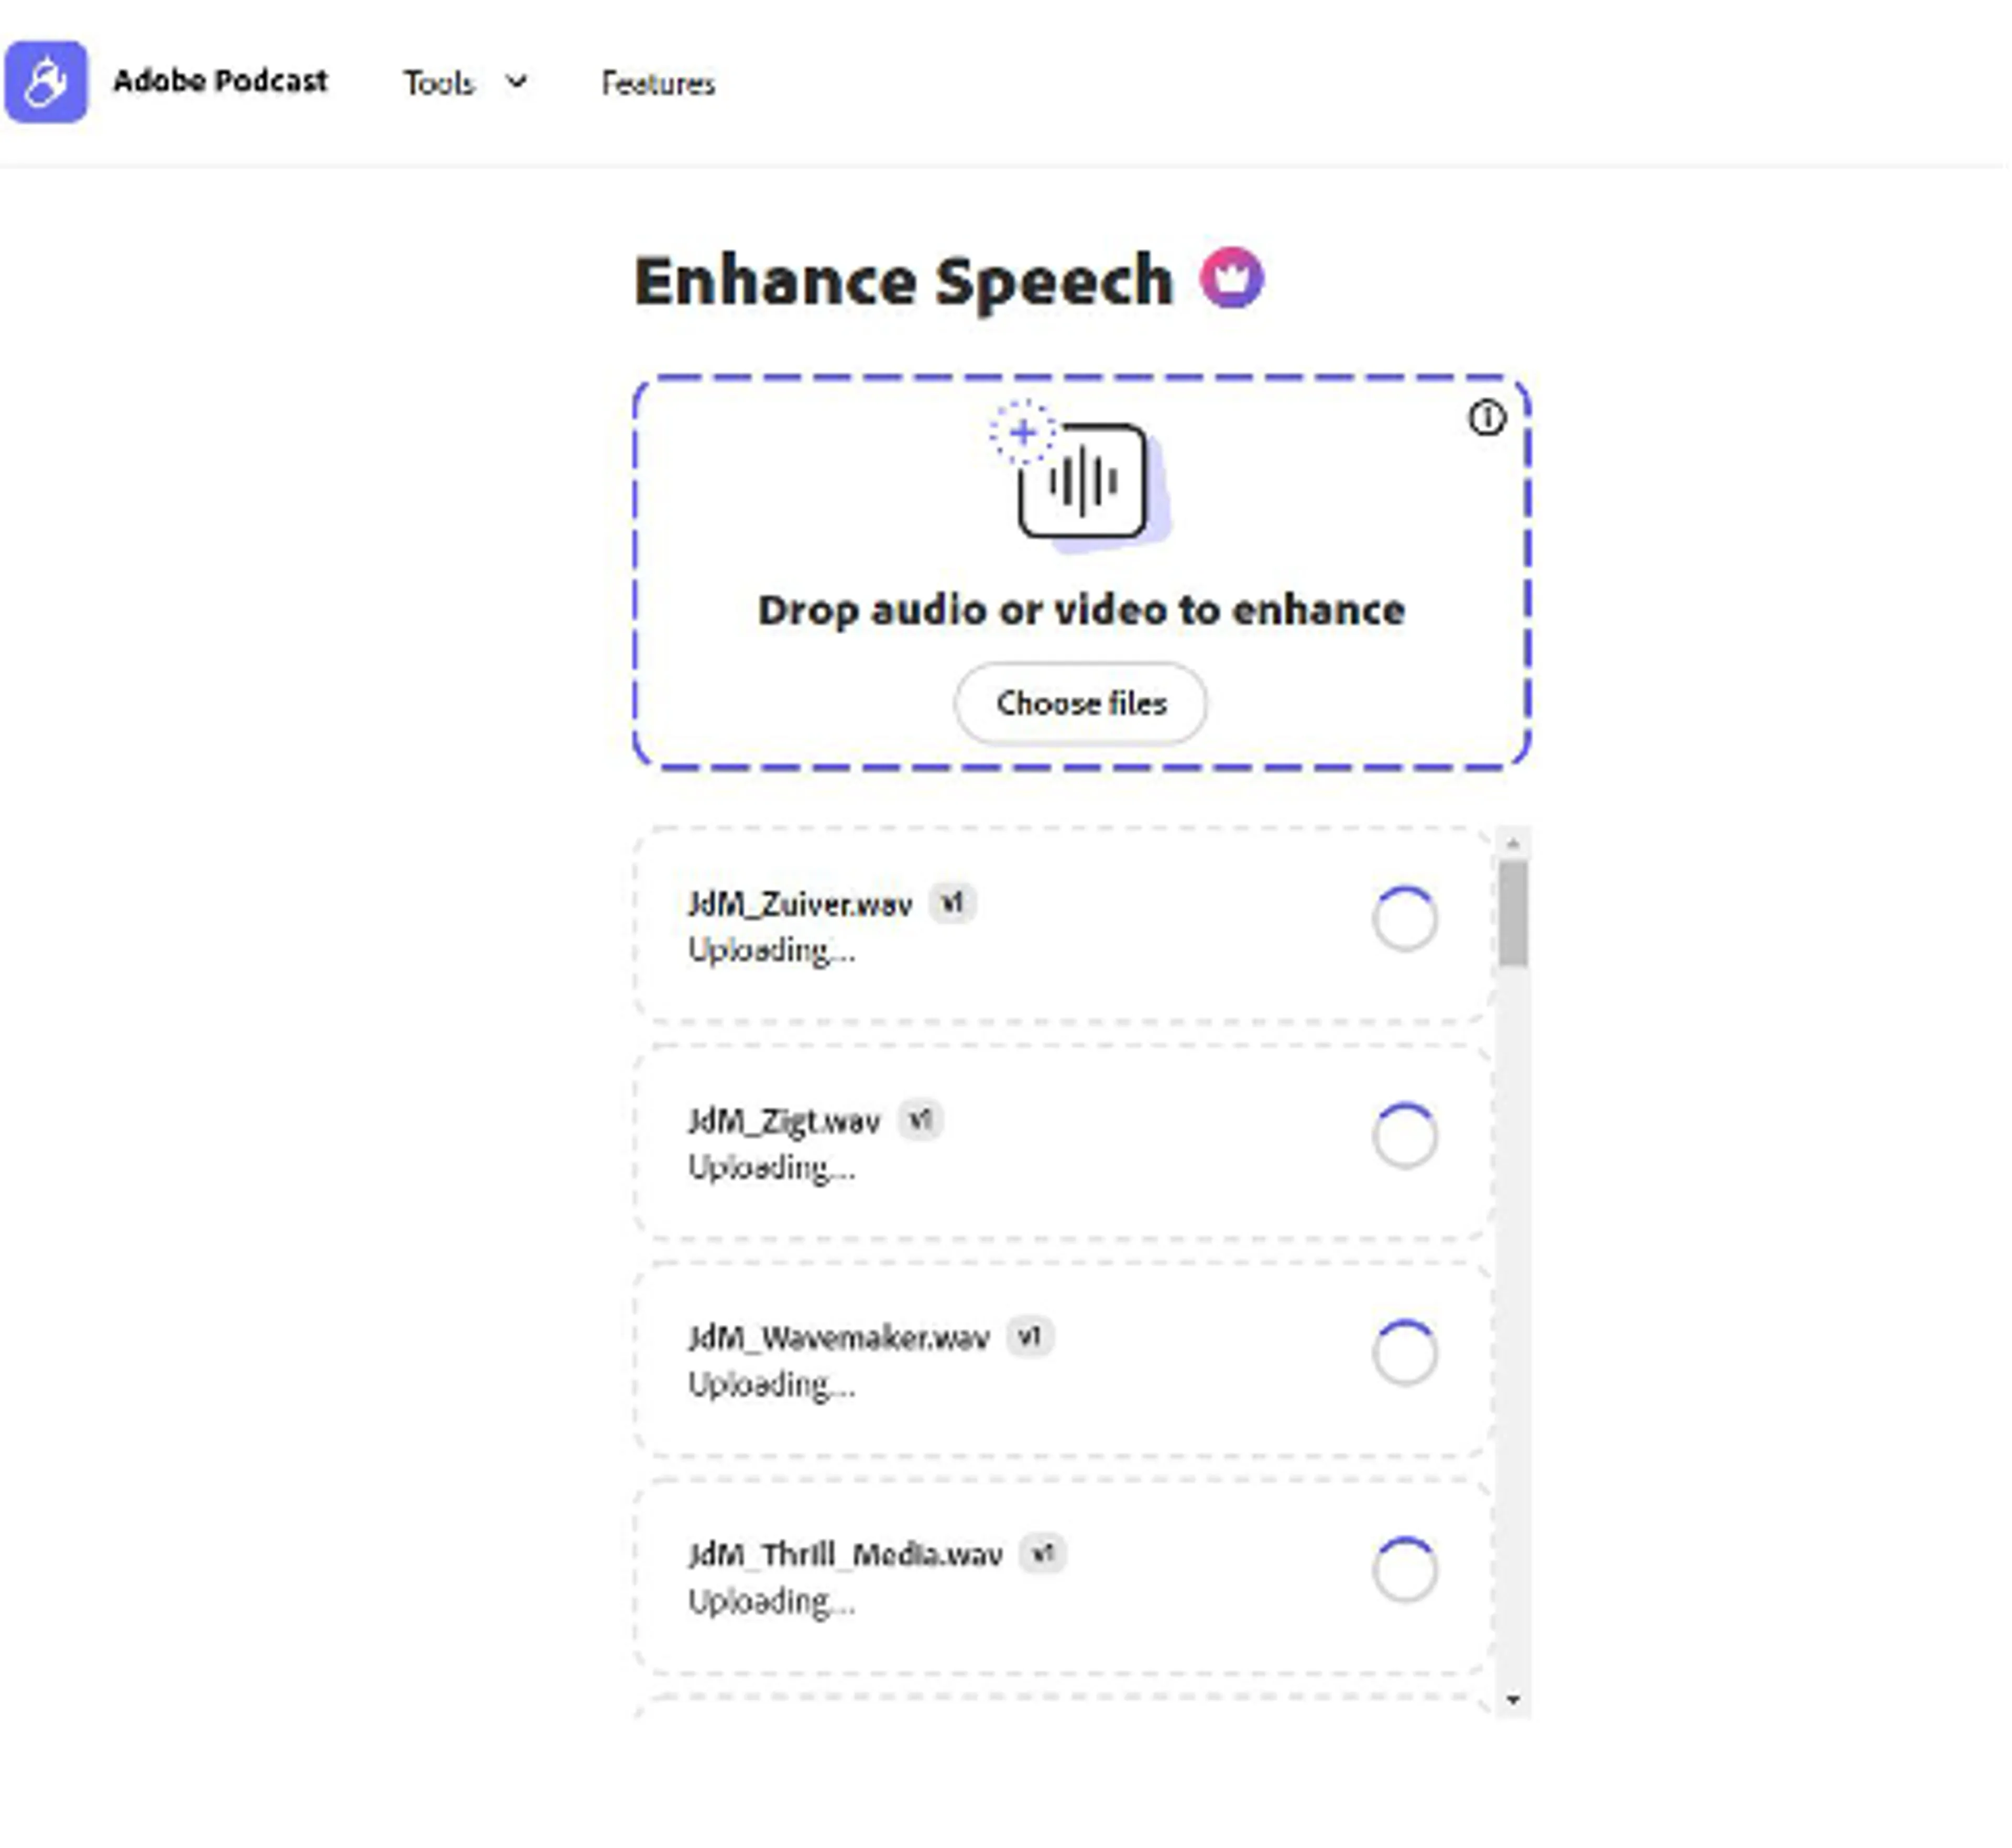Select the JdM_Wavemaker.wav file name

tap(838, 1338)
